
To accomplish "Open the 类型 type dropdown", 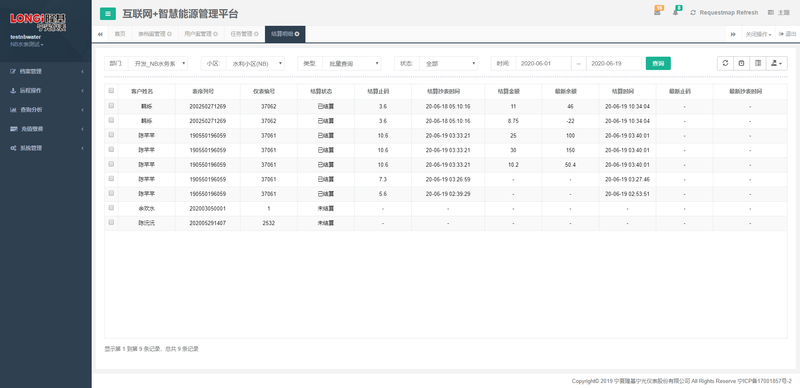I will (352, 64).
